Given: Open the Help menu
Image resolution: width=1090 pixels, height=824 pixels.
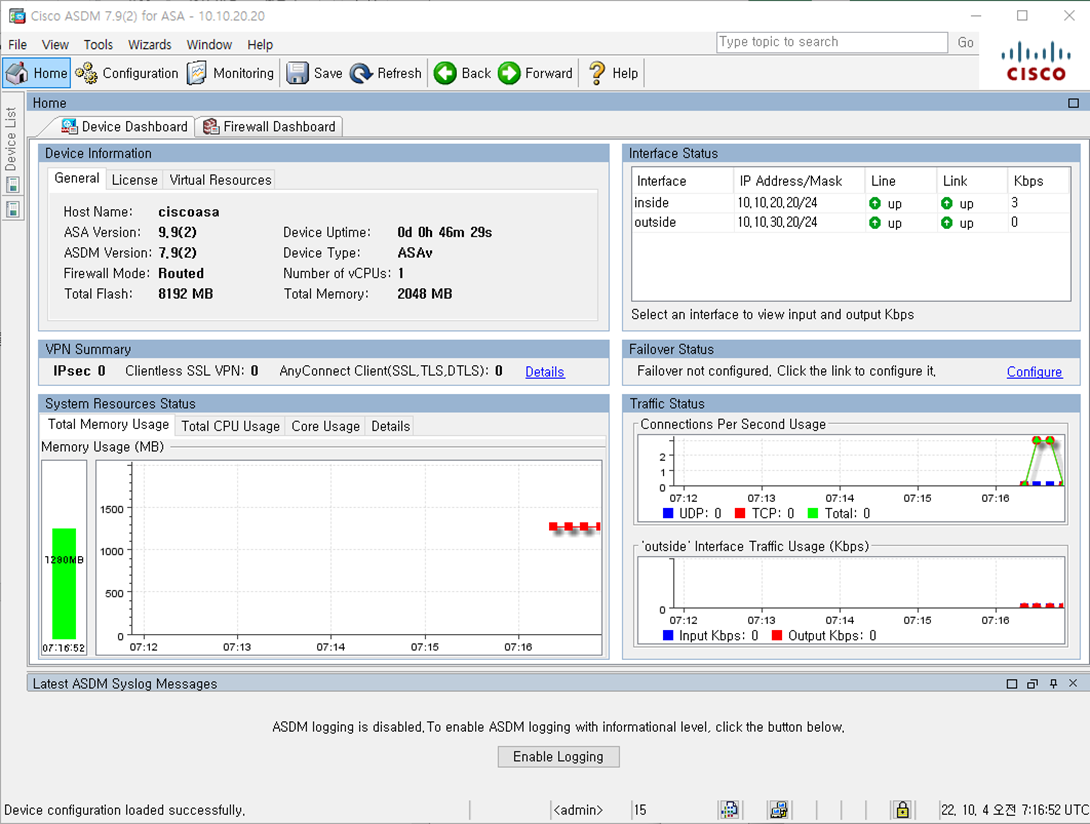Looking at the screenshot, I should click(260, 45).
